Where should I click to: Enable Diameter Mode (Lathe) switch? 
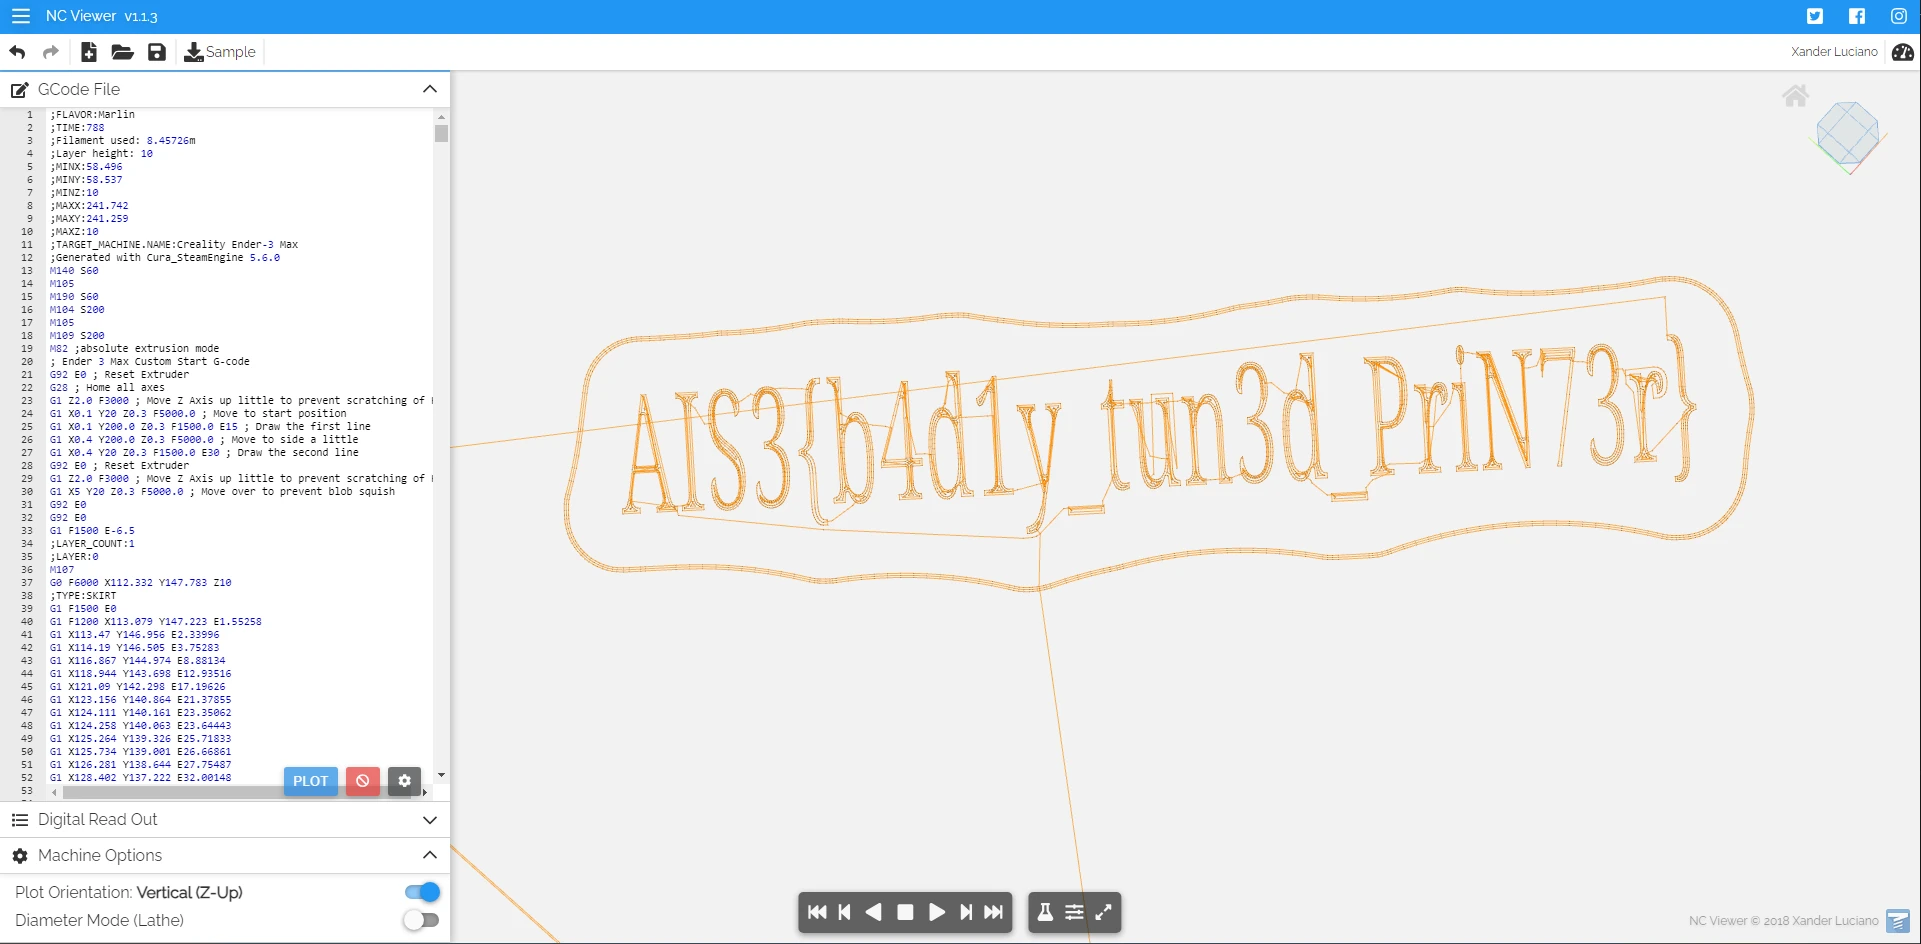[x=421, y=920]
